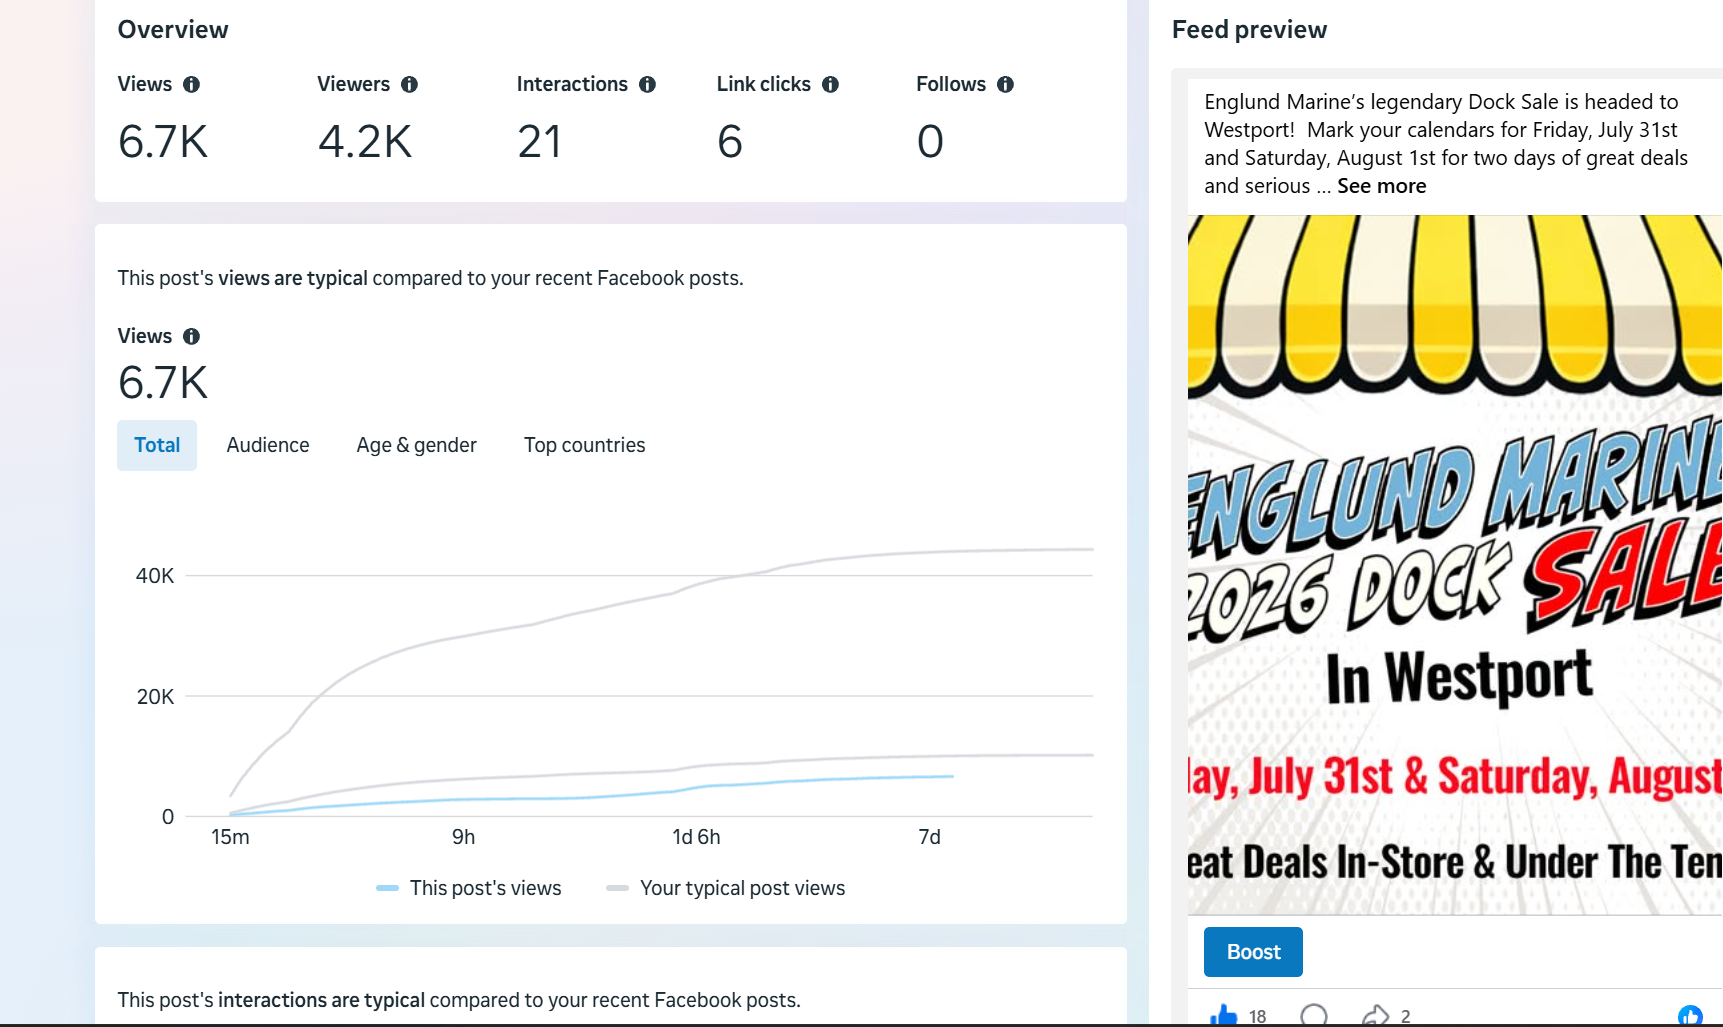This screenshot has height=1027, width=1723.
Task: Click the 6.7K Views value in Overview
Action: (163, 141)
